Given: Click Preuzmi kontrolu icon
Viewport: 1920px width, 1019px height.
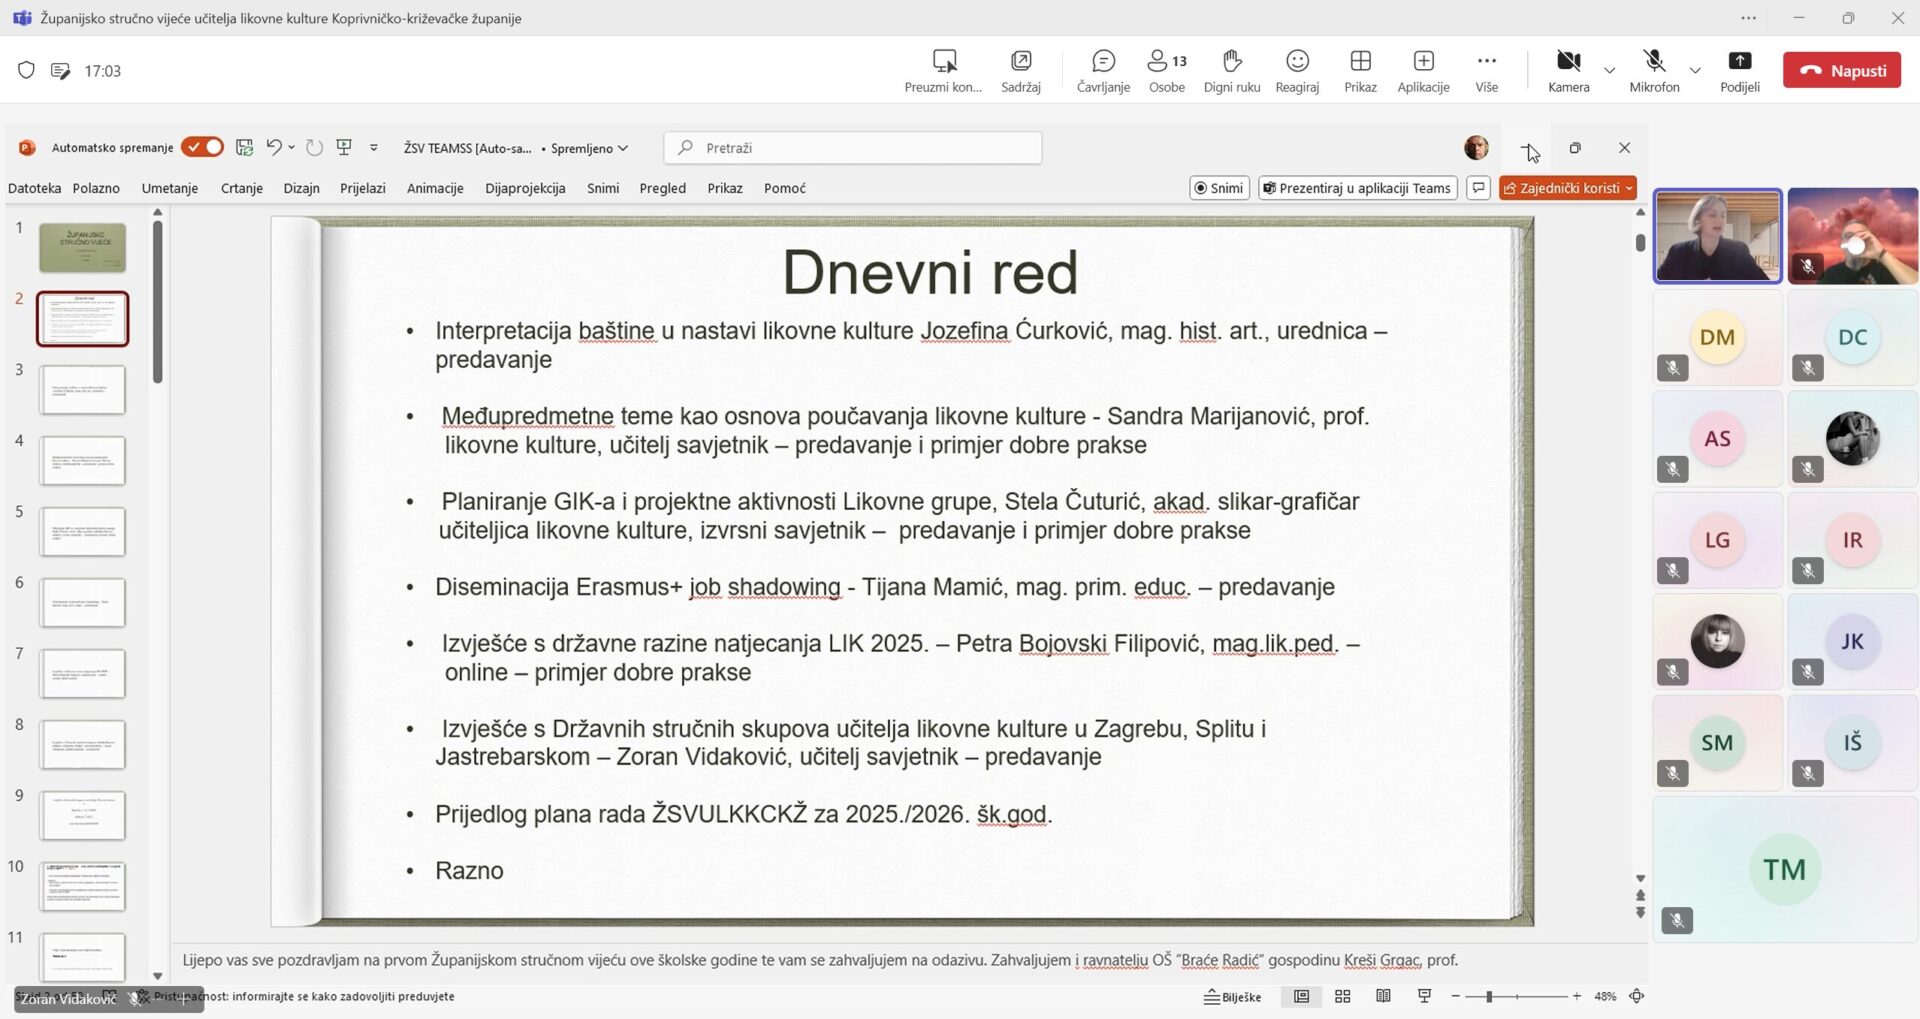Looking at the screenshot, I should [944, 62].
